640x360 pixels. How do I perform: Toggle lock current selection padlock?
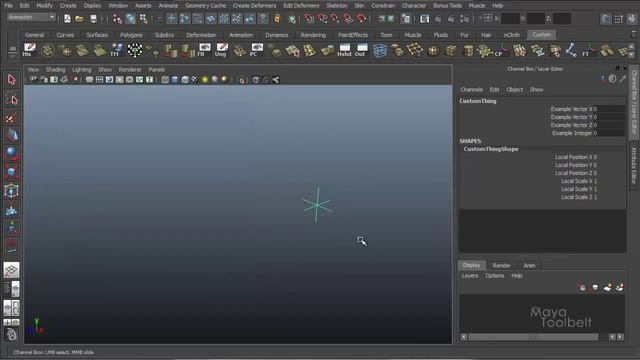point(278,18)
